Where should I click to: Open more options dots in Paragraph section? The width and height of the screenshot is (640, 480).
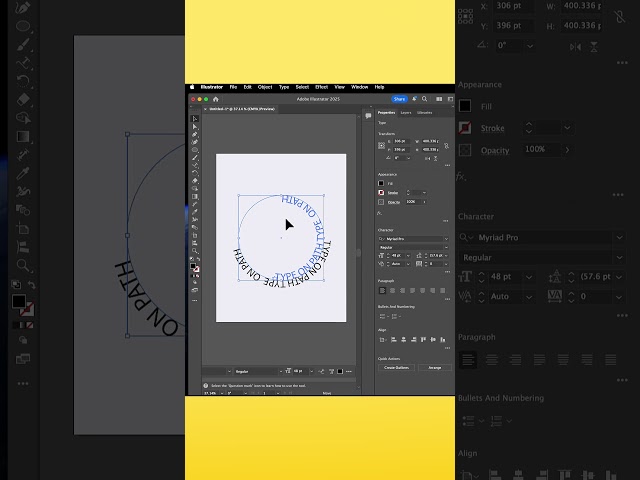(x=447, y=299)
